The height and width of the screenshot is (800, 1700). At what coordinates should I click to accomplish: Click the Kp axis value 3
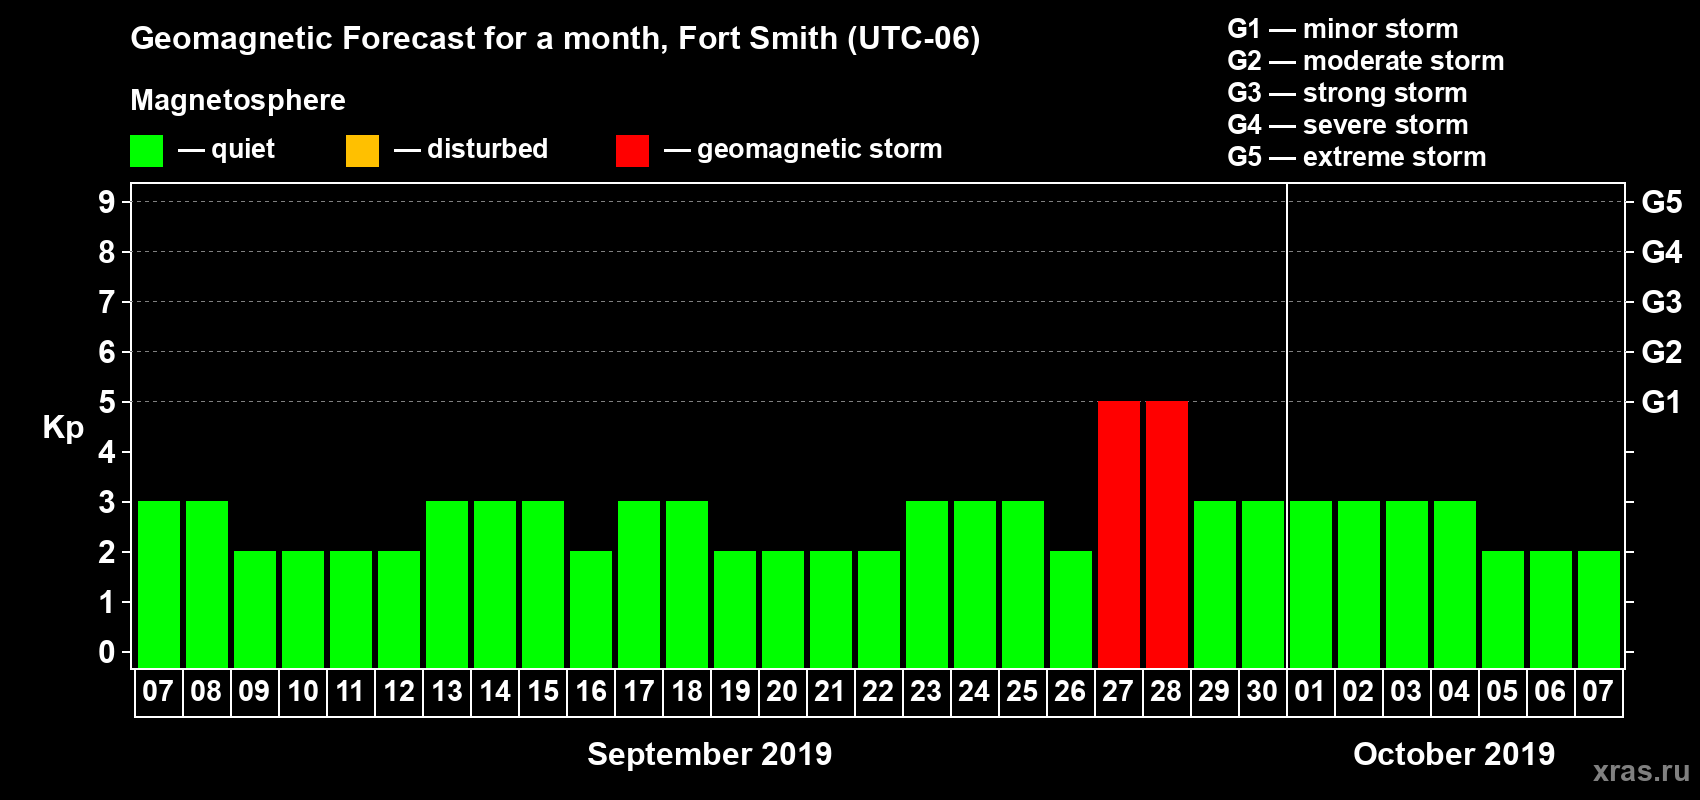(107, 502)
